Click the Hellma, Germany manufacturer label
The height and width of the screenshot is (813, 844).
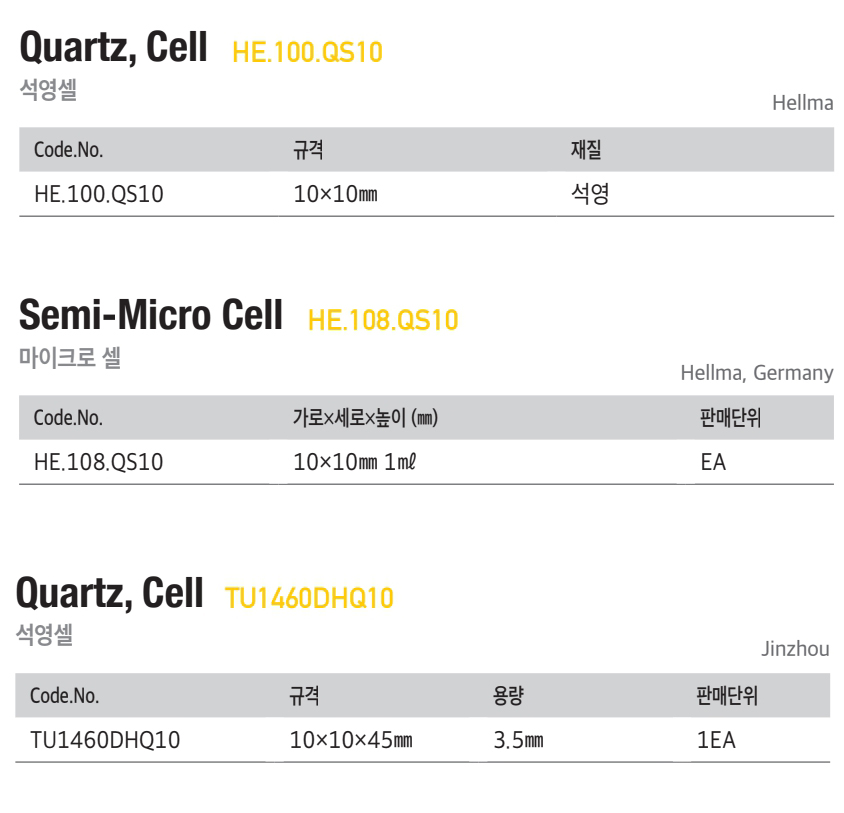pos(757,373)
